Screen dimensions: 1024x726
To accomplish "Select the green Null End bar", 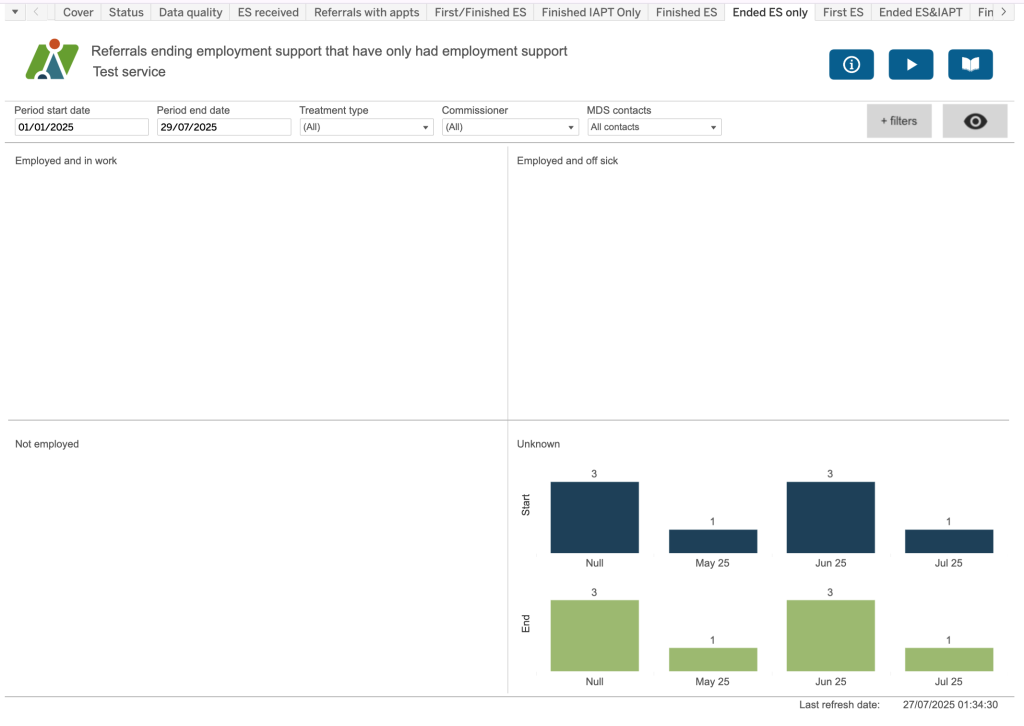I will click(594, 635).
